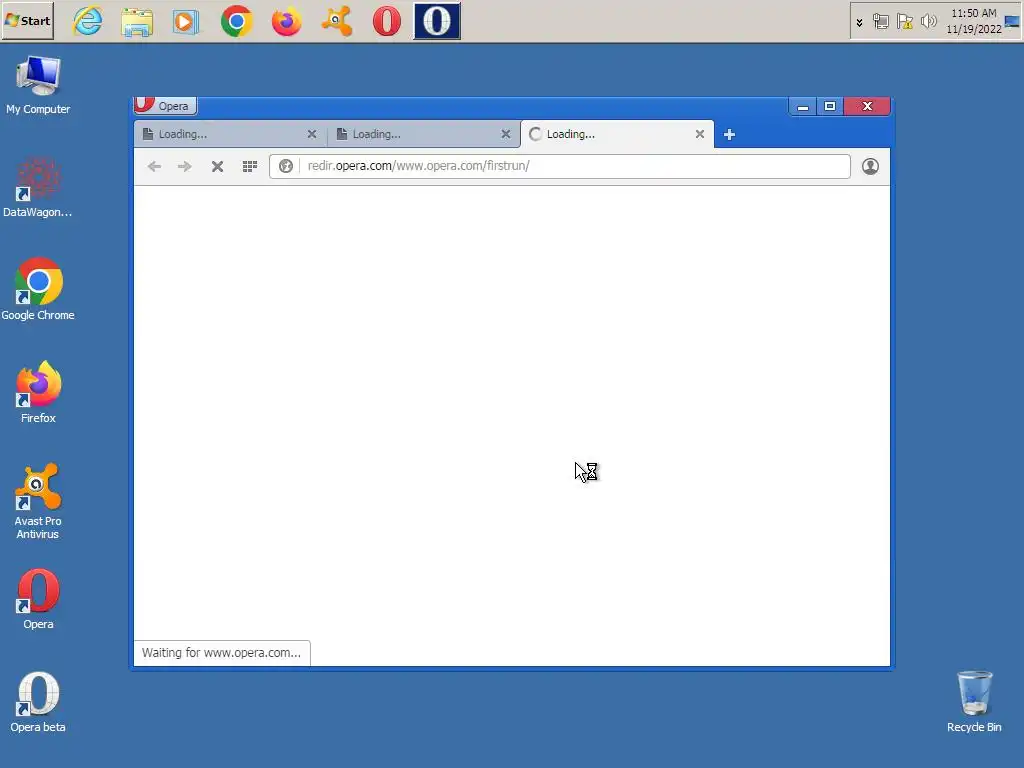Close the Opera window
Screen dimensions: 1024x768
pos(867,106)
